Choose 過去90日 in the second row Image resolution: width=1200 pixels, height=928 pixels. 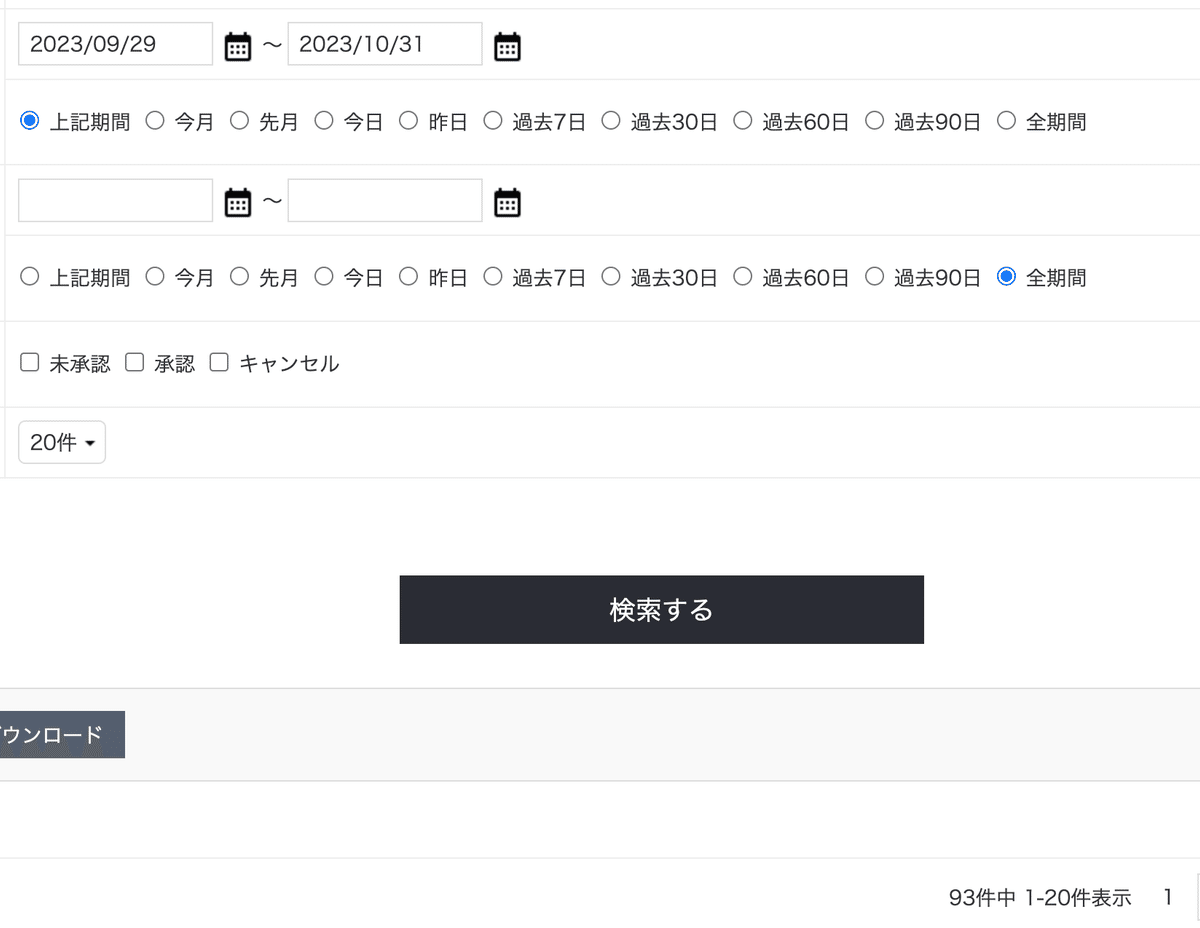click(874, 277)
